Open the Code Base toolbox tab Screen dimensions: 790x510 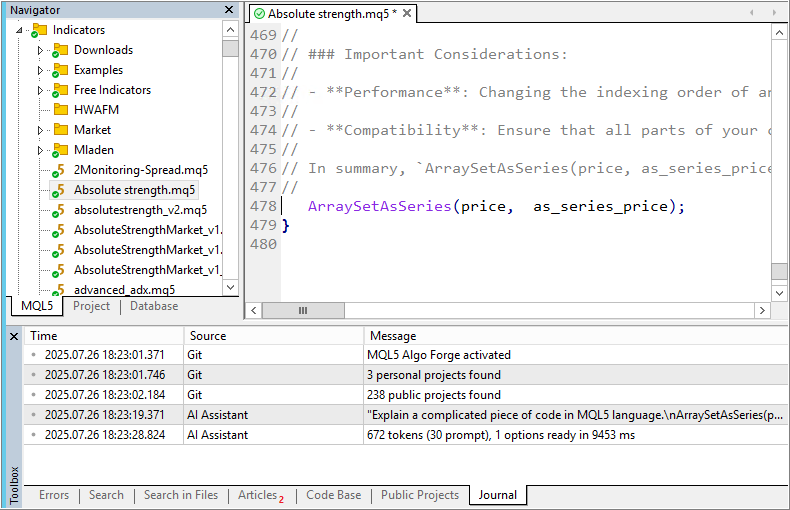point(334,495)
